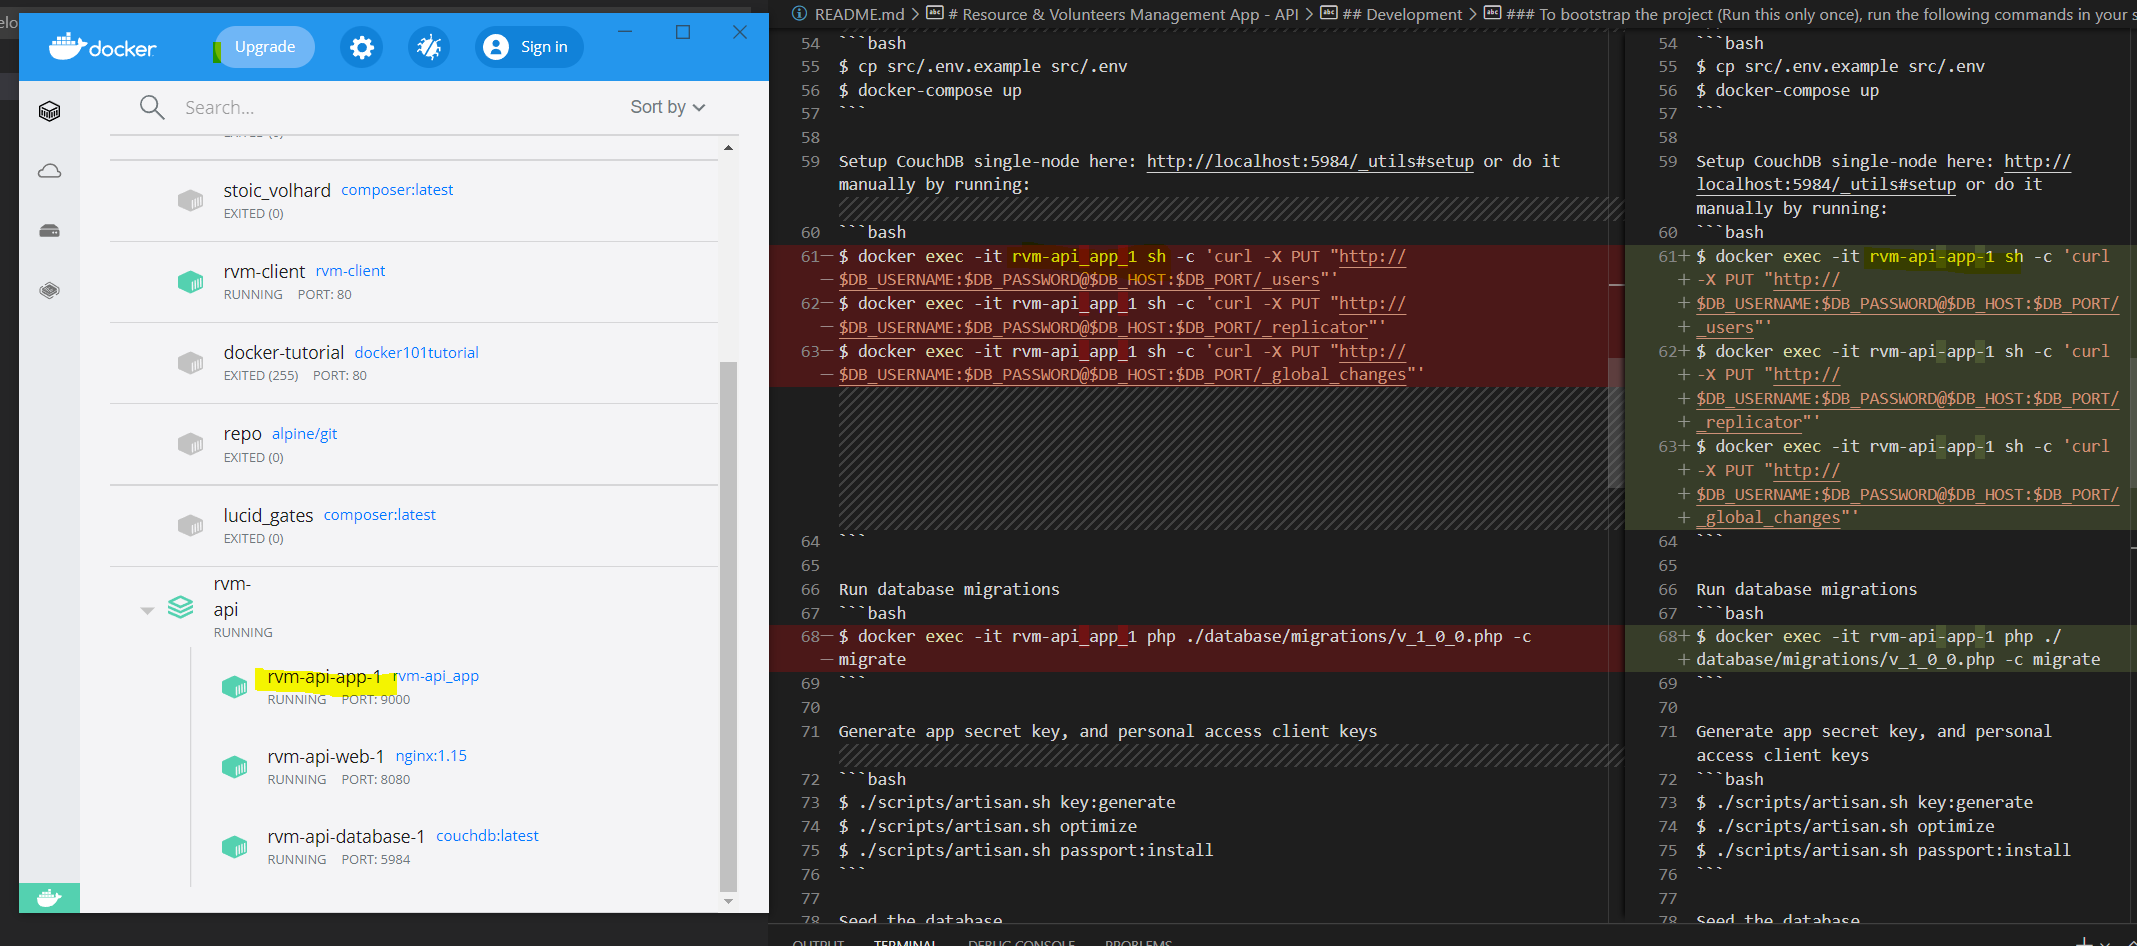Viewport: 2137px width, 946px height.
Task: Click the Docker list scrollbar thumb
Action: pos(728,625)
